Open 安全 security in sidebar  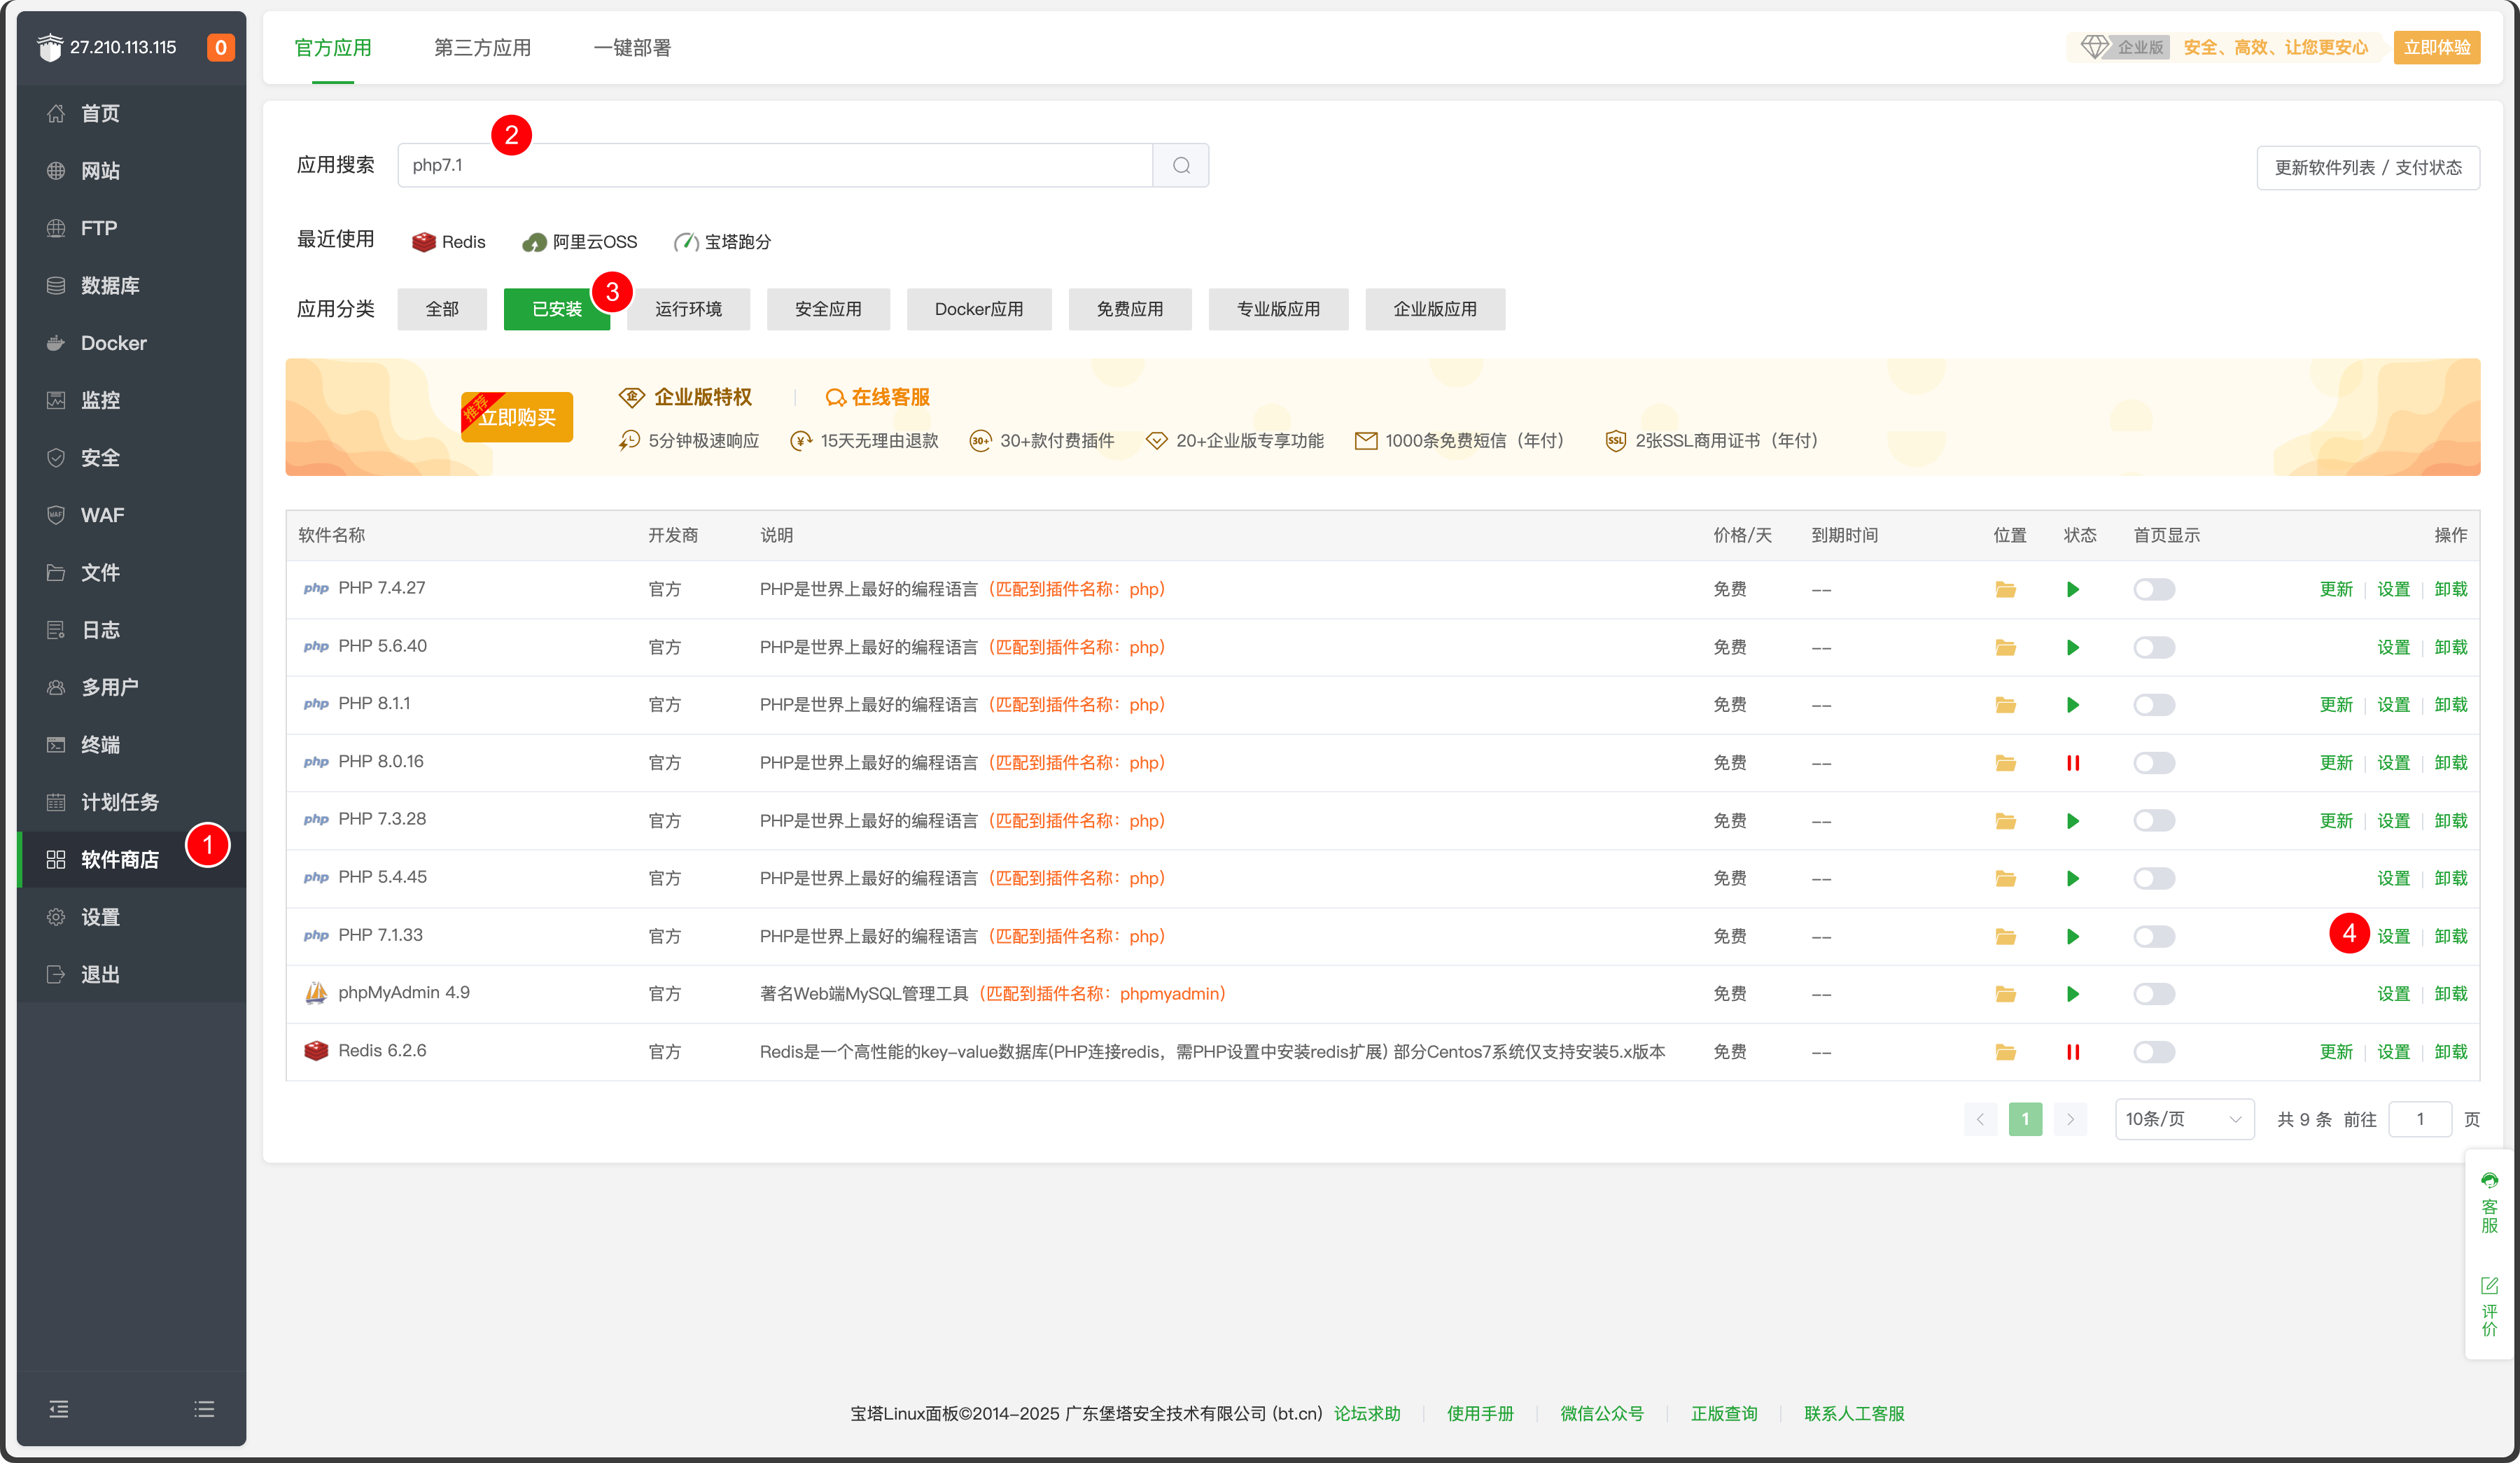(x=131, y=458)
